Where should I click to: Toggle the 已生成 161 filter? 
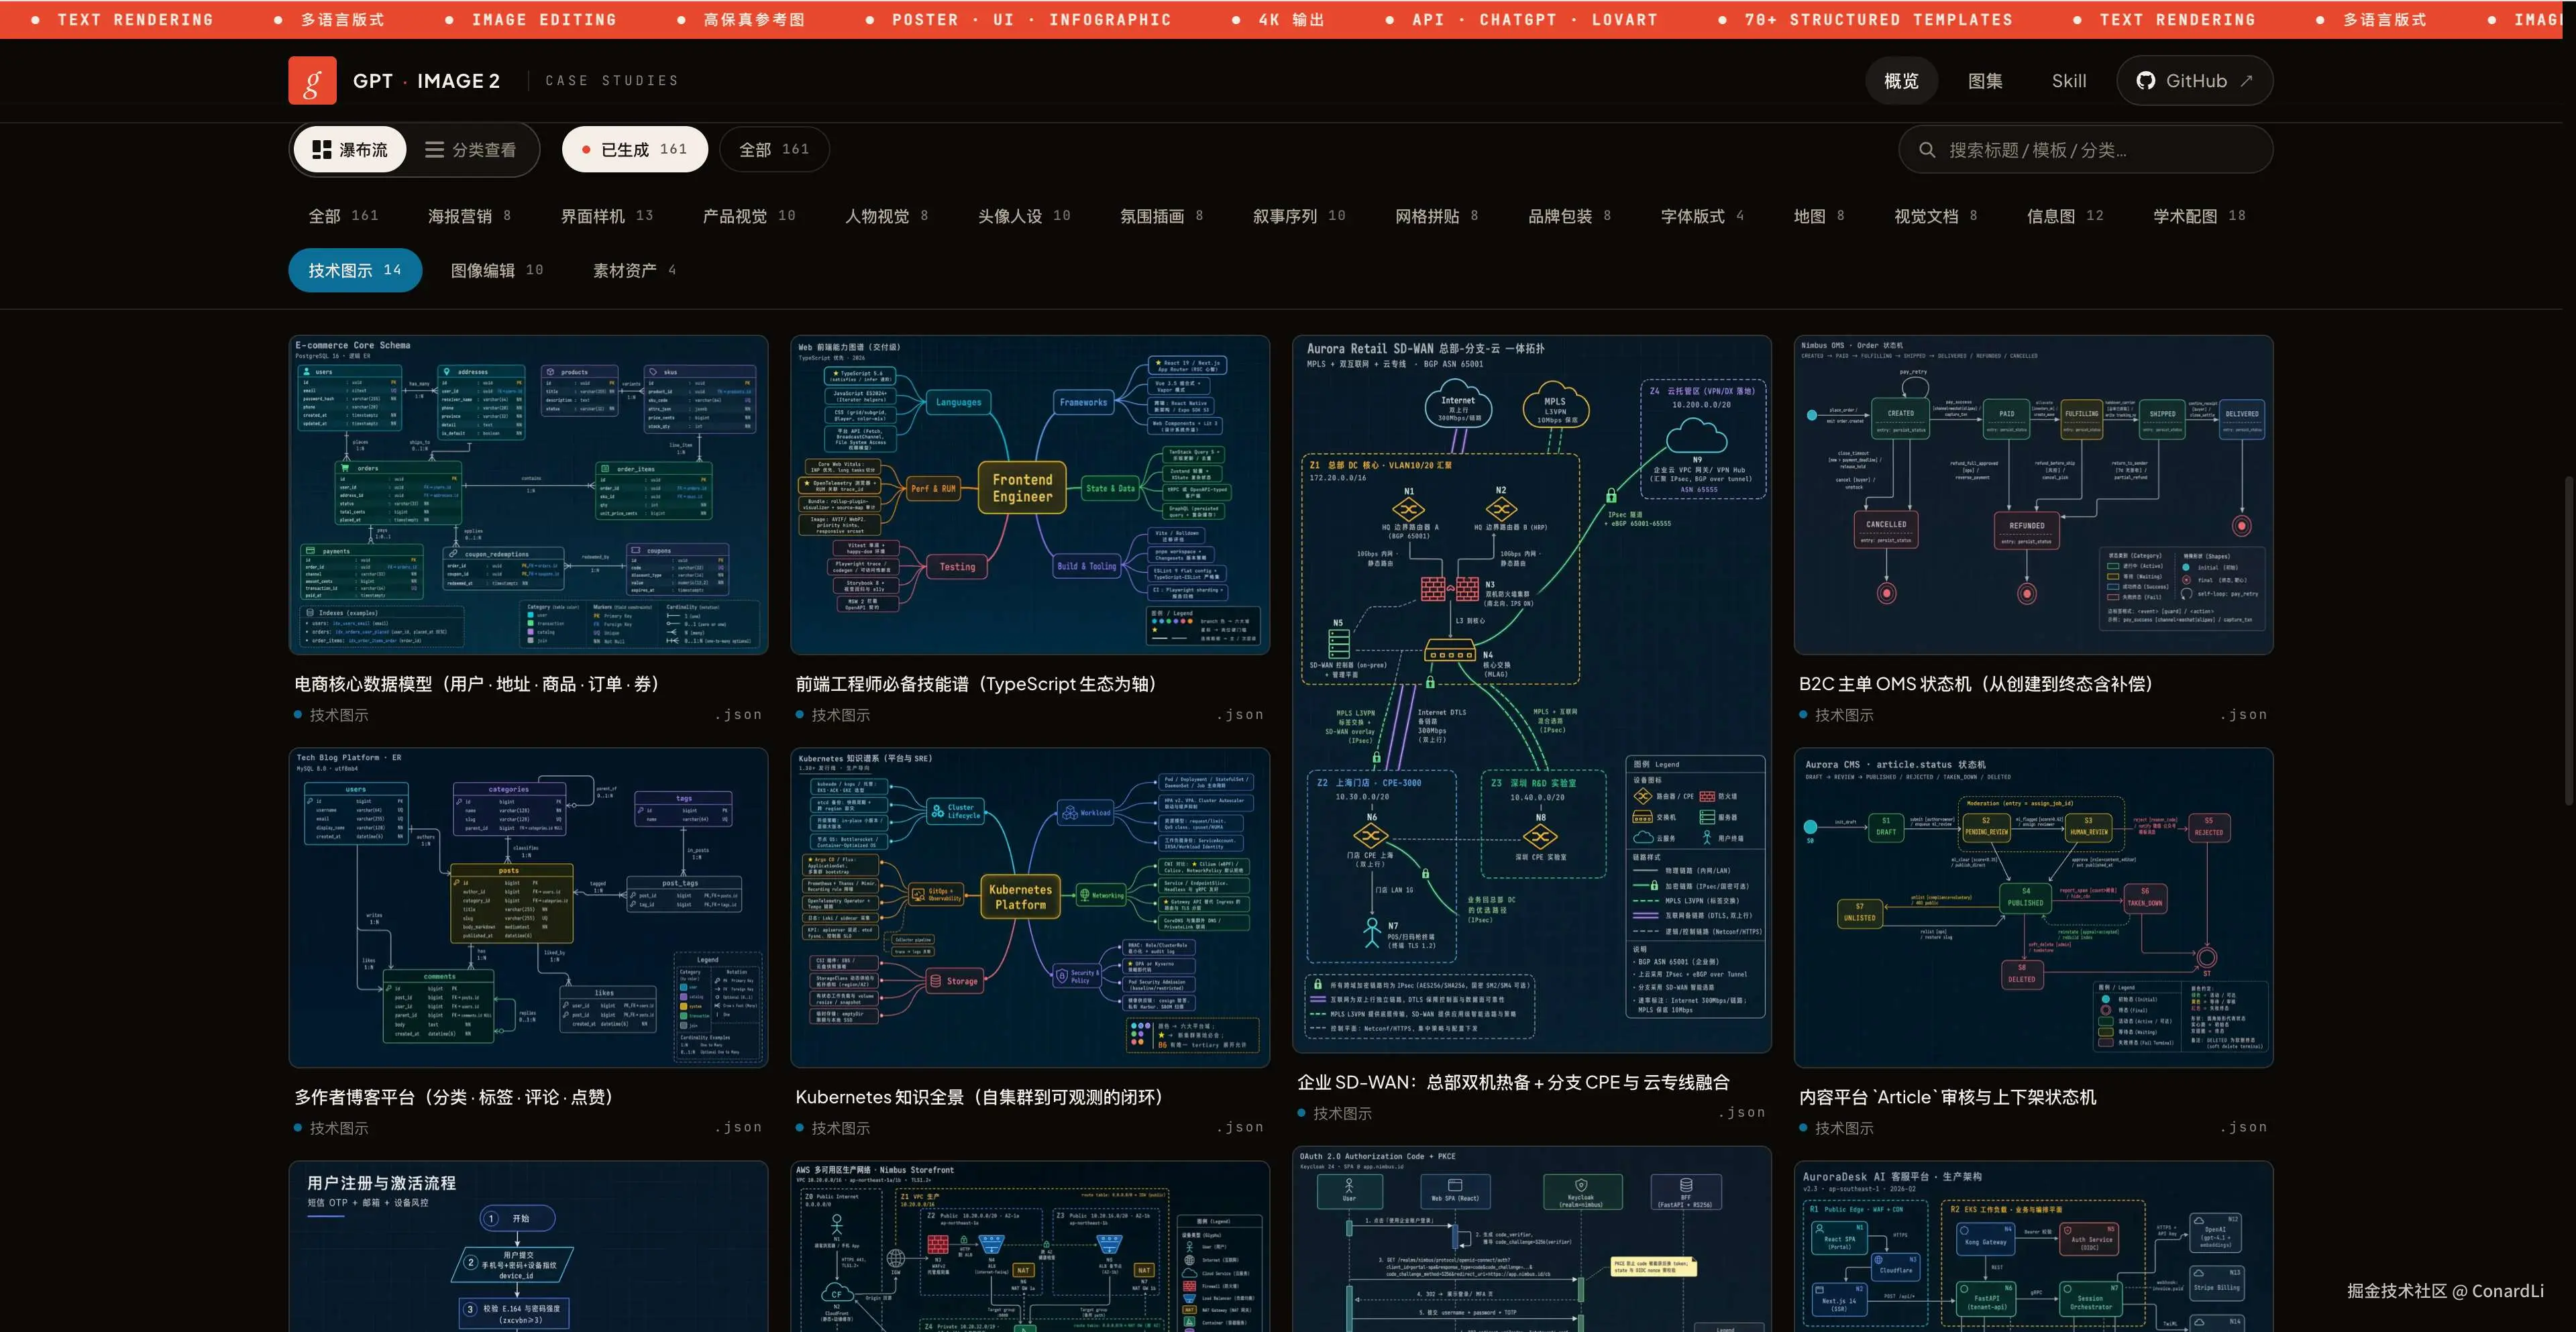635,150
